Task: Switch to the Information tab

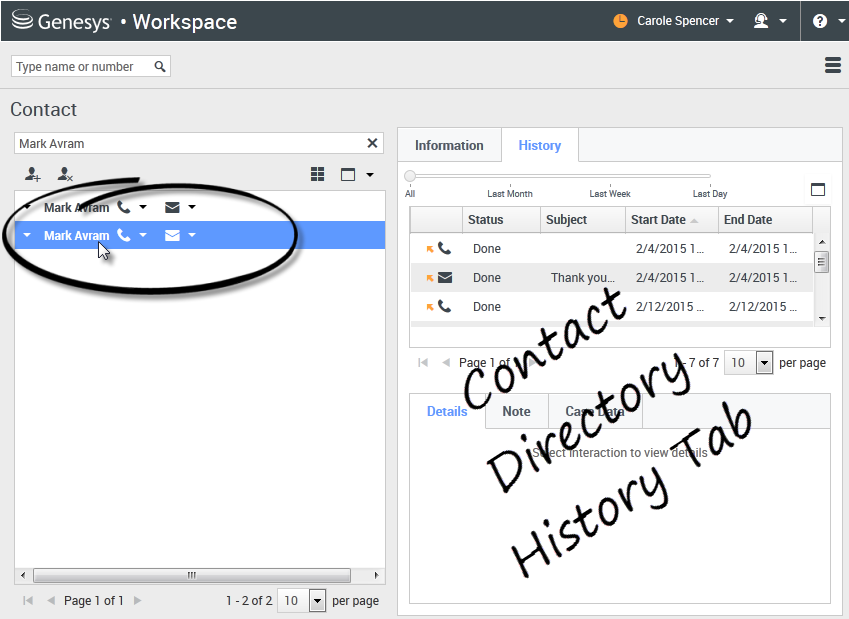Action: (x=449, y=145)
